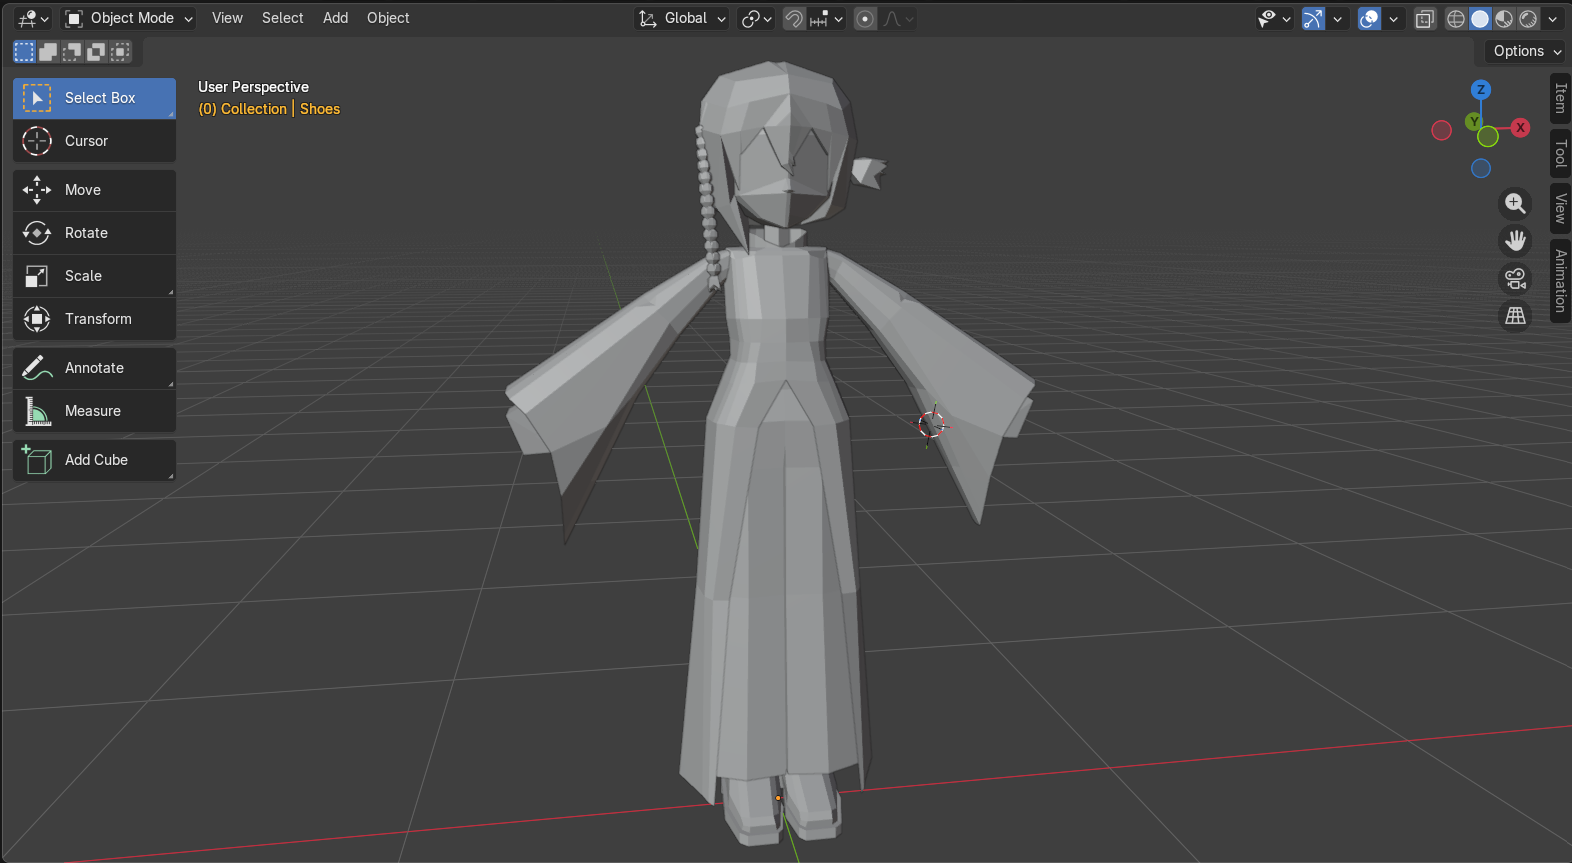Click the Select Box tool button

(x=94, y=98)
